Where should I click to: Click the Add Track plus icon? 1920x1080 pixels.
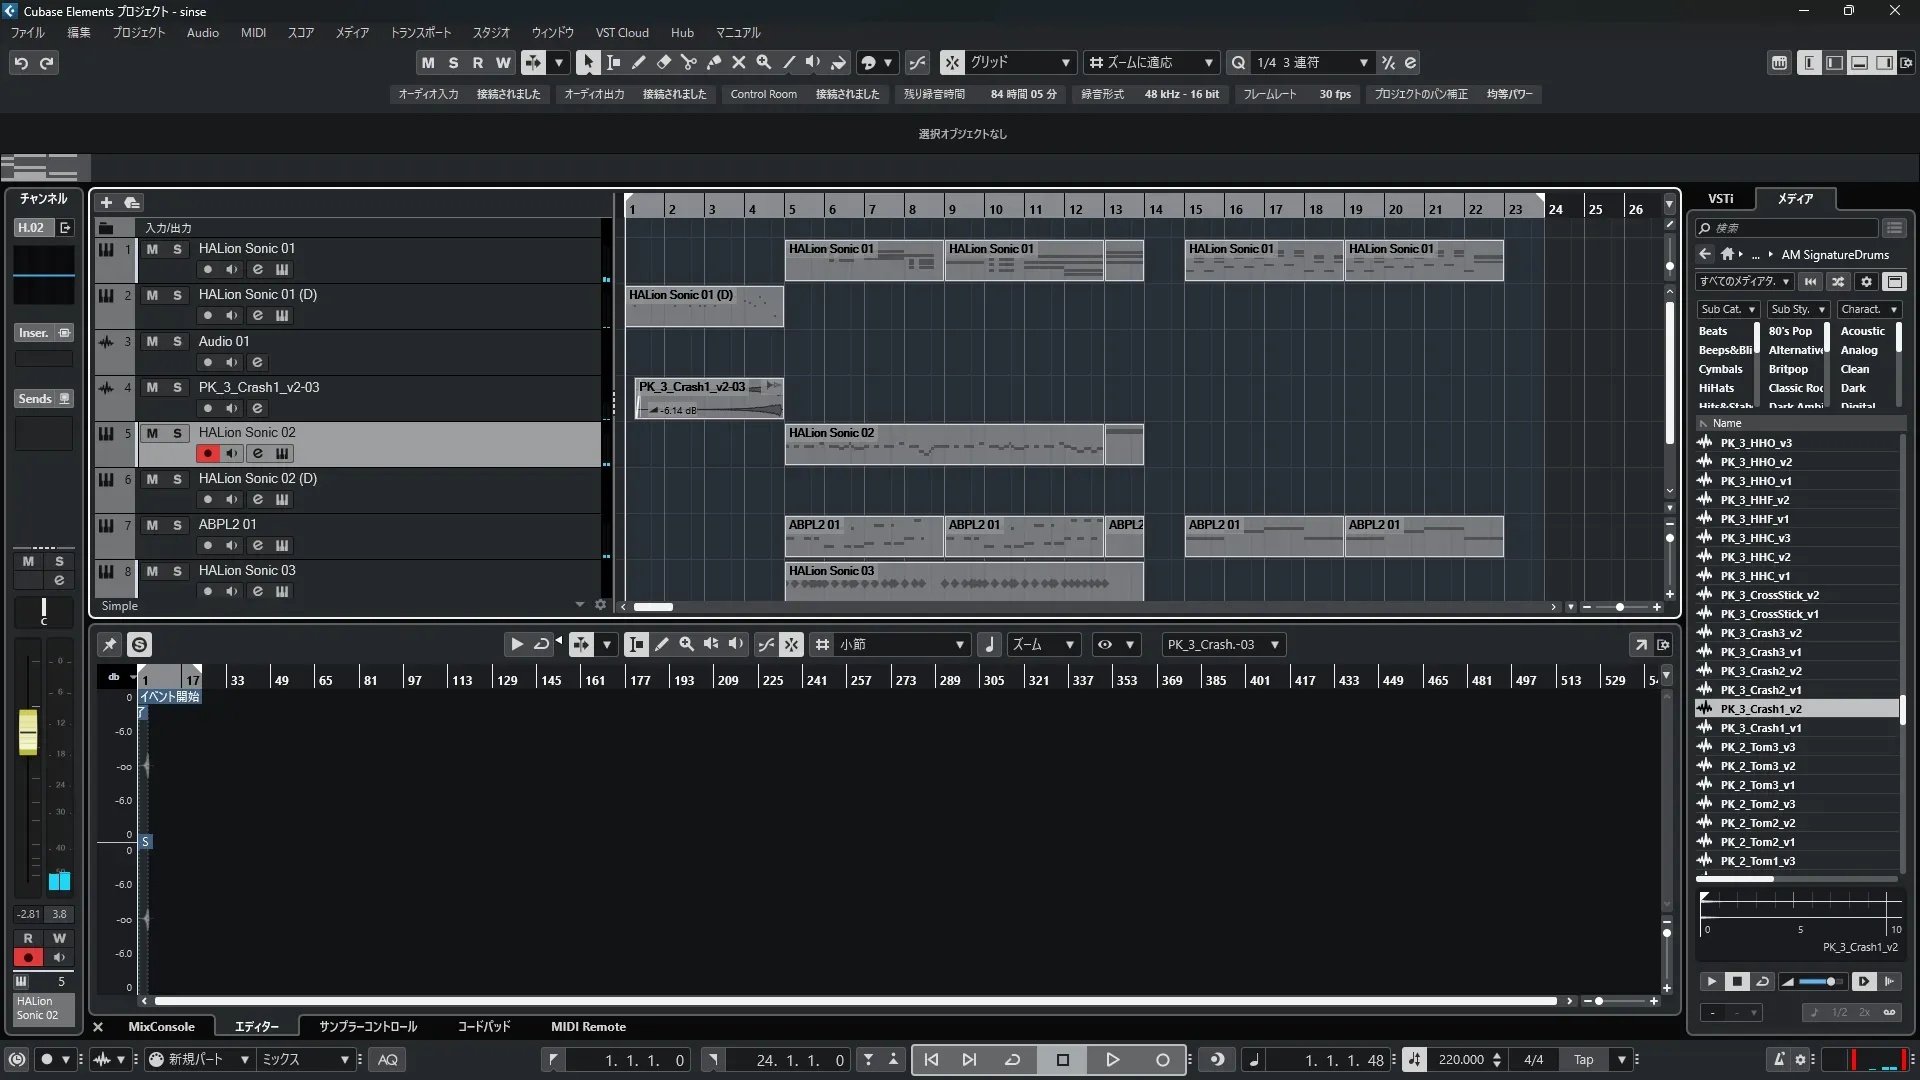click(x=106, y=202)
